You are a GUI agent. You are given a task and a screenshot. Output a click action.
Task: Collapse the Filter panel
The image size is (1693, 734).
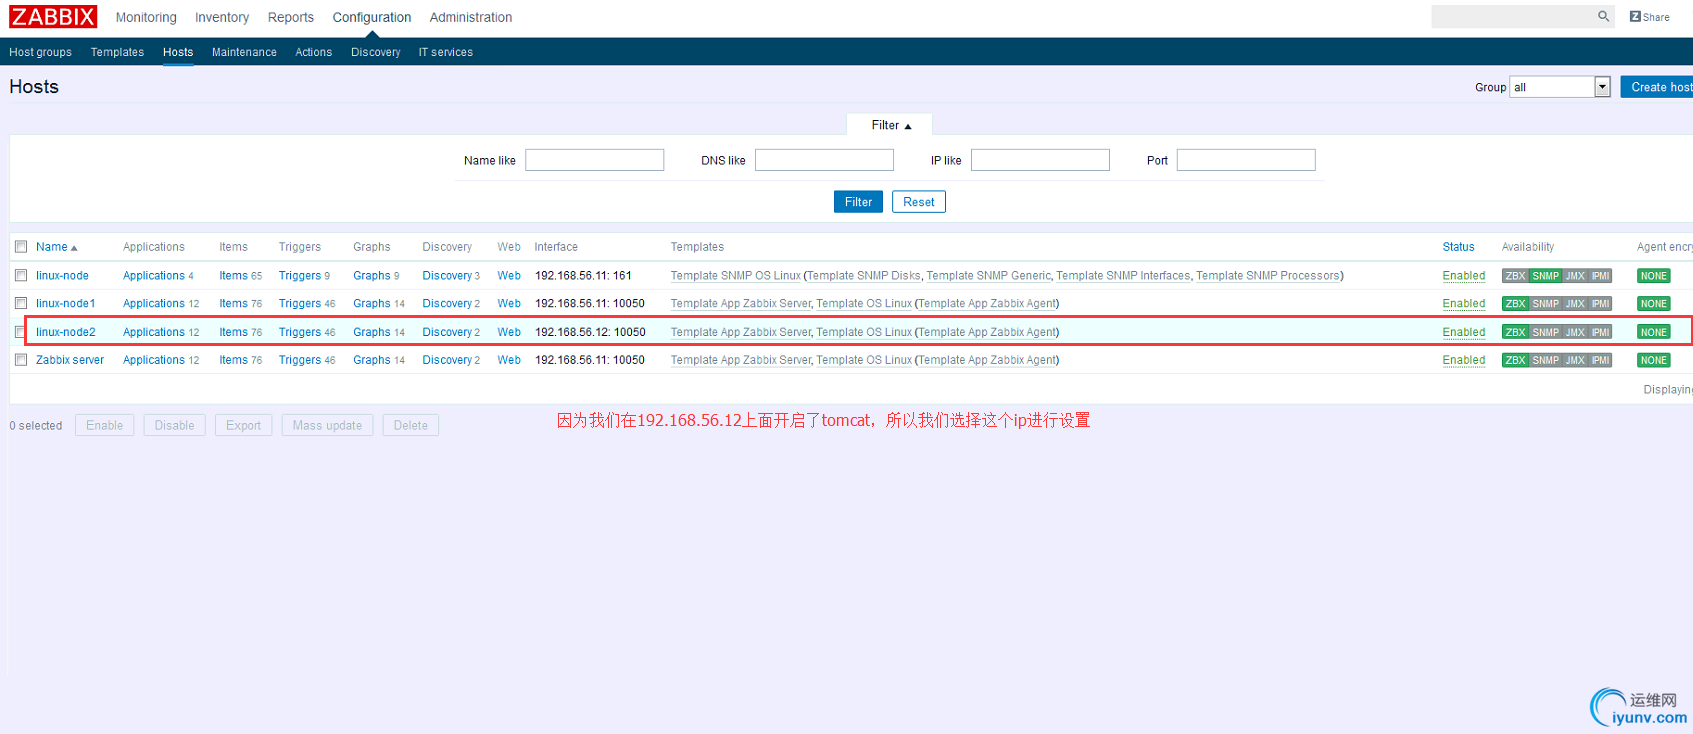(890, 125)
